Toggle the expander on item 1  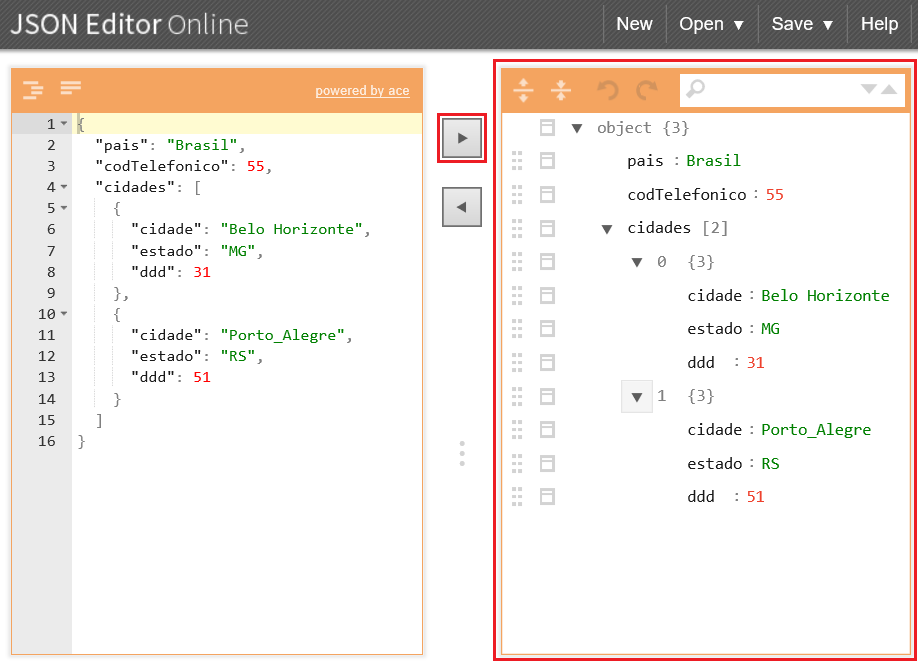tap(637, 396)
